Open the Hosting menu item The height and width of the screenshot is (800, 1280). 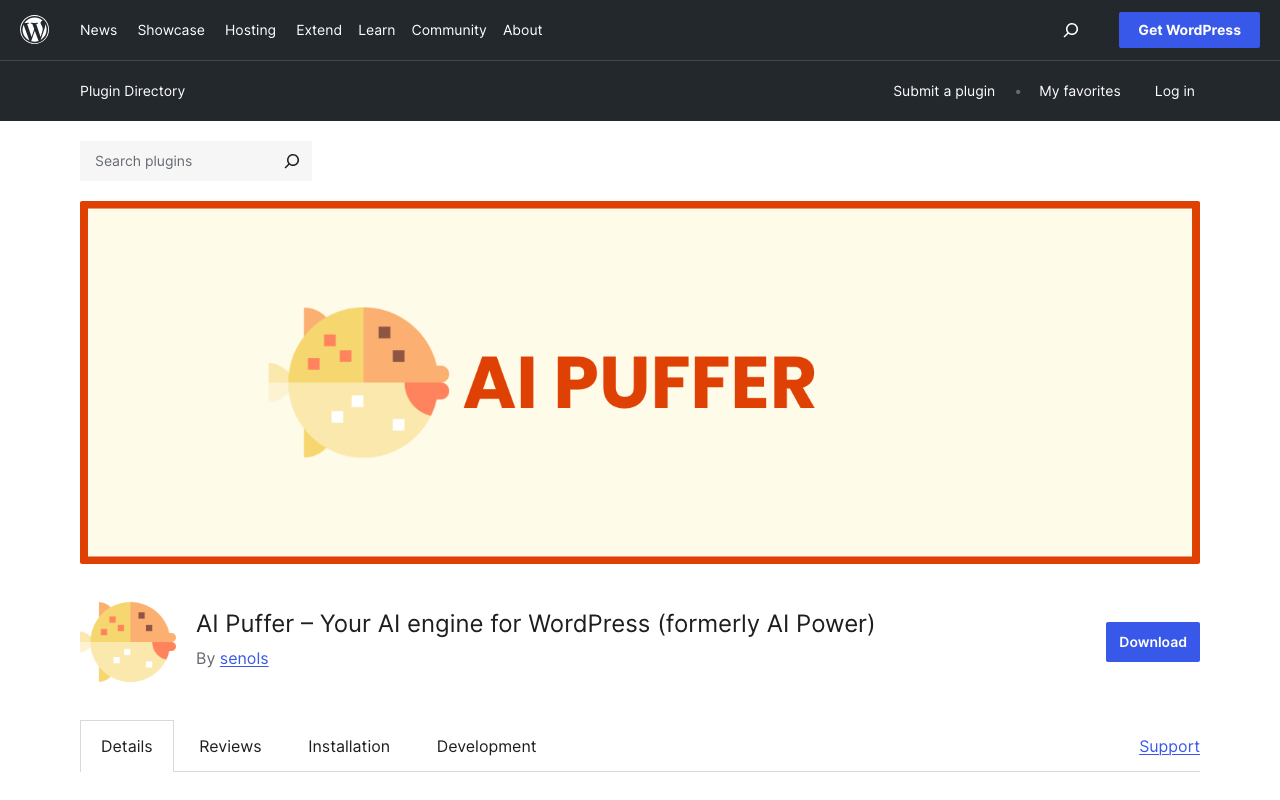coord(250,30)
